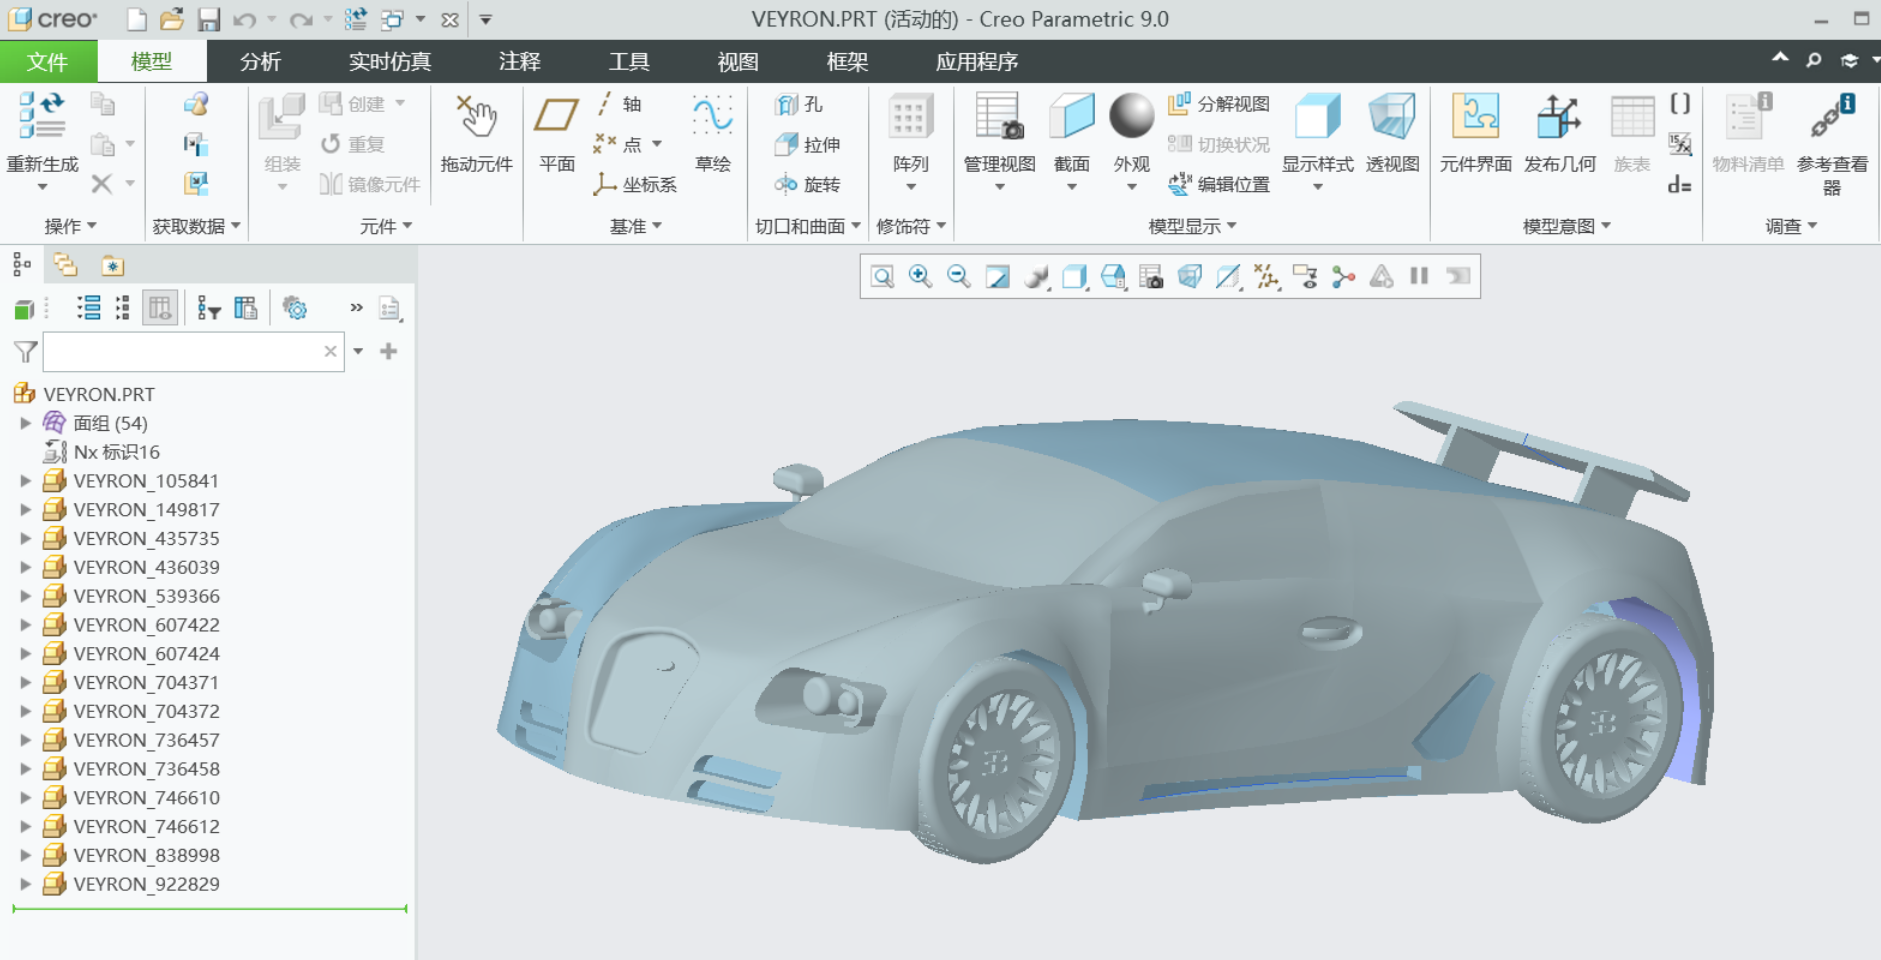Start a Sketch (草绘)
This screenshot has height=960, width=1881.
point(713,134)
